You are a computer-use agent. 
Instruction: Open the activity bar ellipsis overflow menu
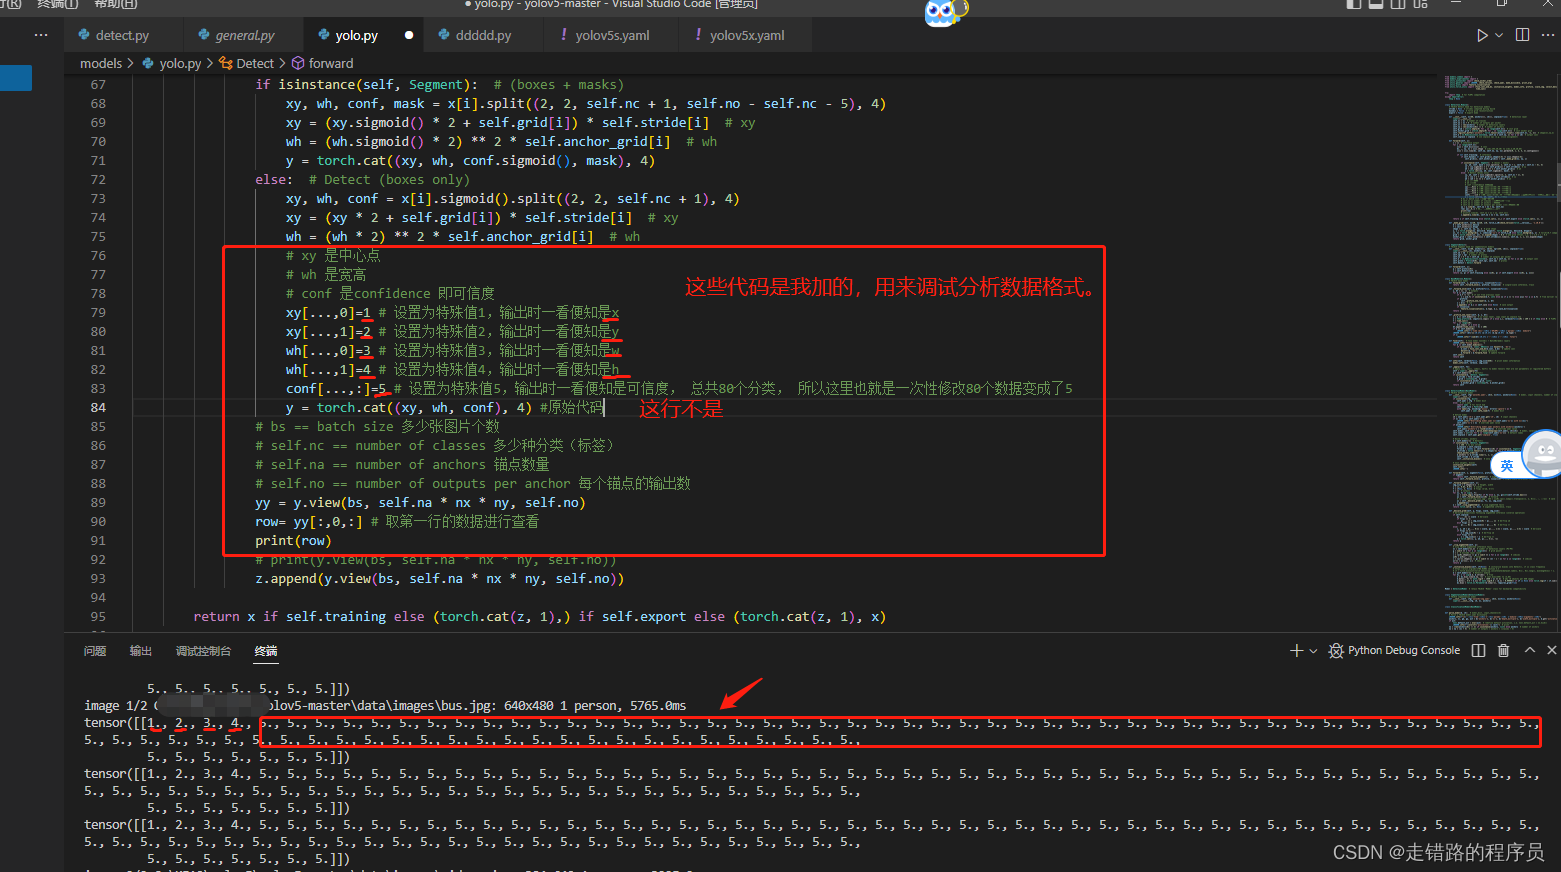[x=41, y=35]
